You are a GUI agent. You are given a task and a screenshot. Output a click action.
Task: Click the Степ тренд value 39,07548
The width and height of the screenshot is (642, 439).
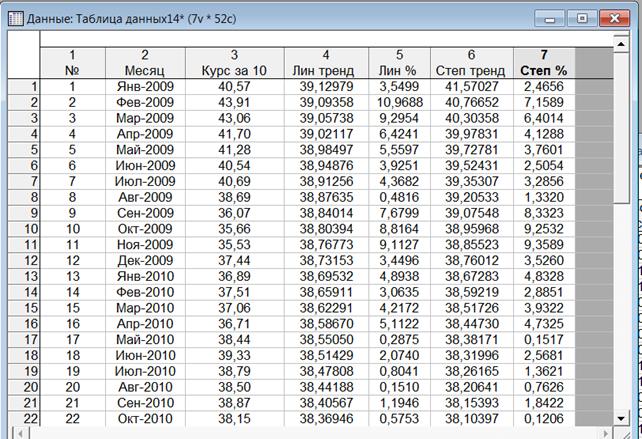tap(472, 213)
